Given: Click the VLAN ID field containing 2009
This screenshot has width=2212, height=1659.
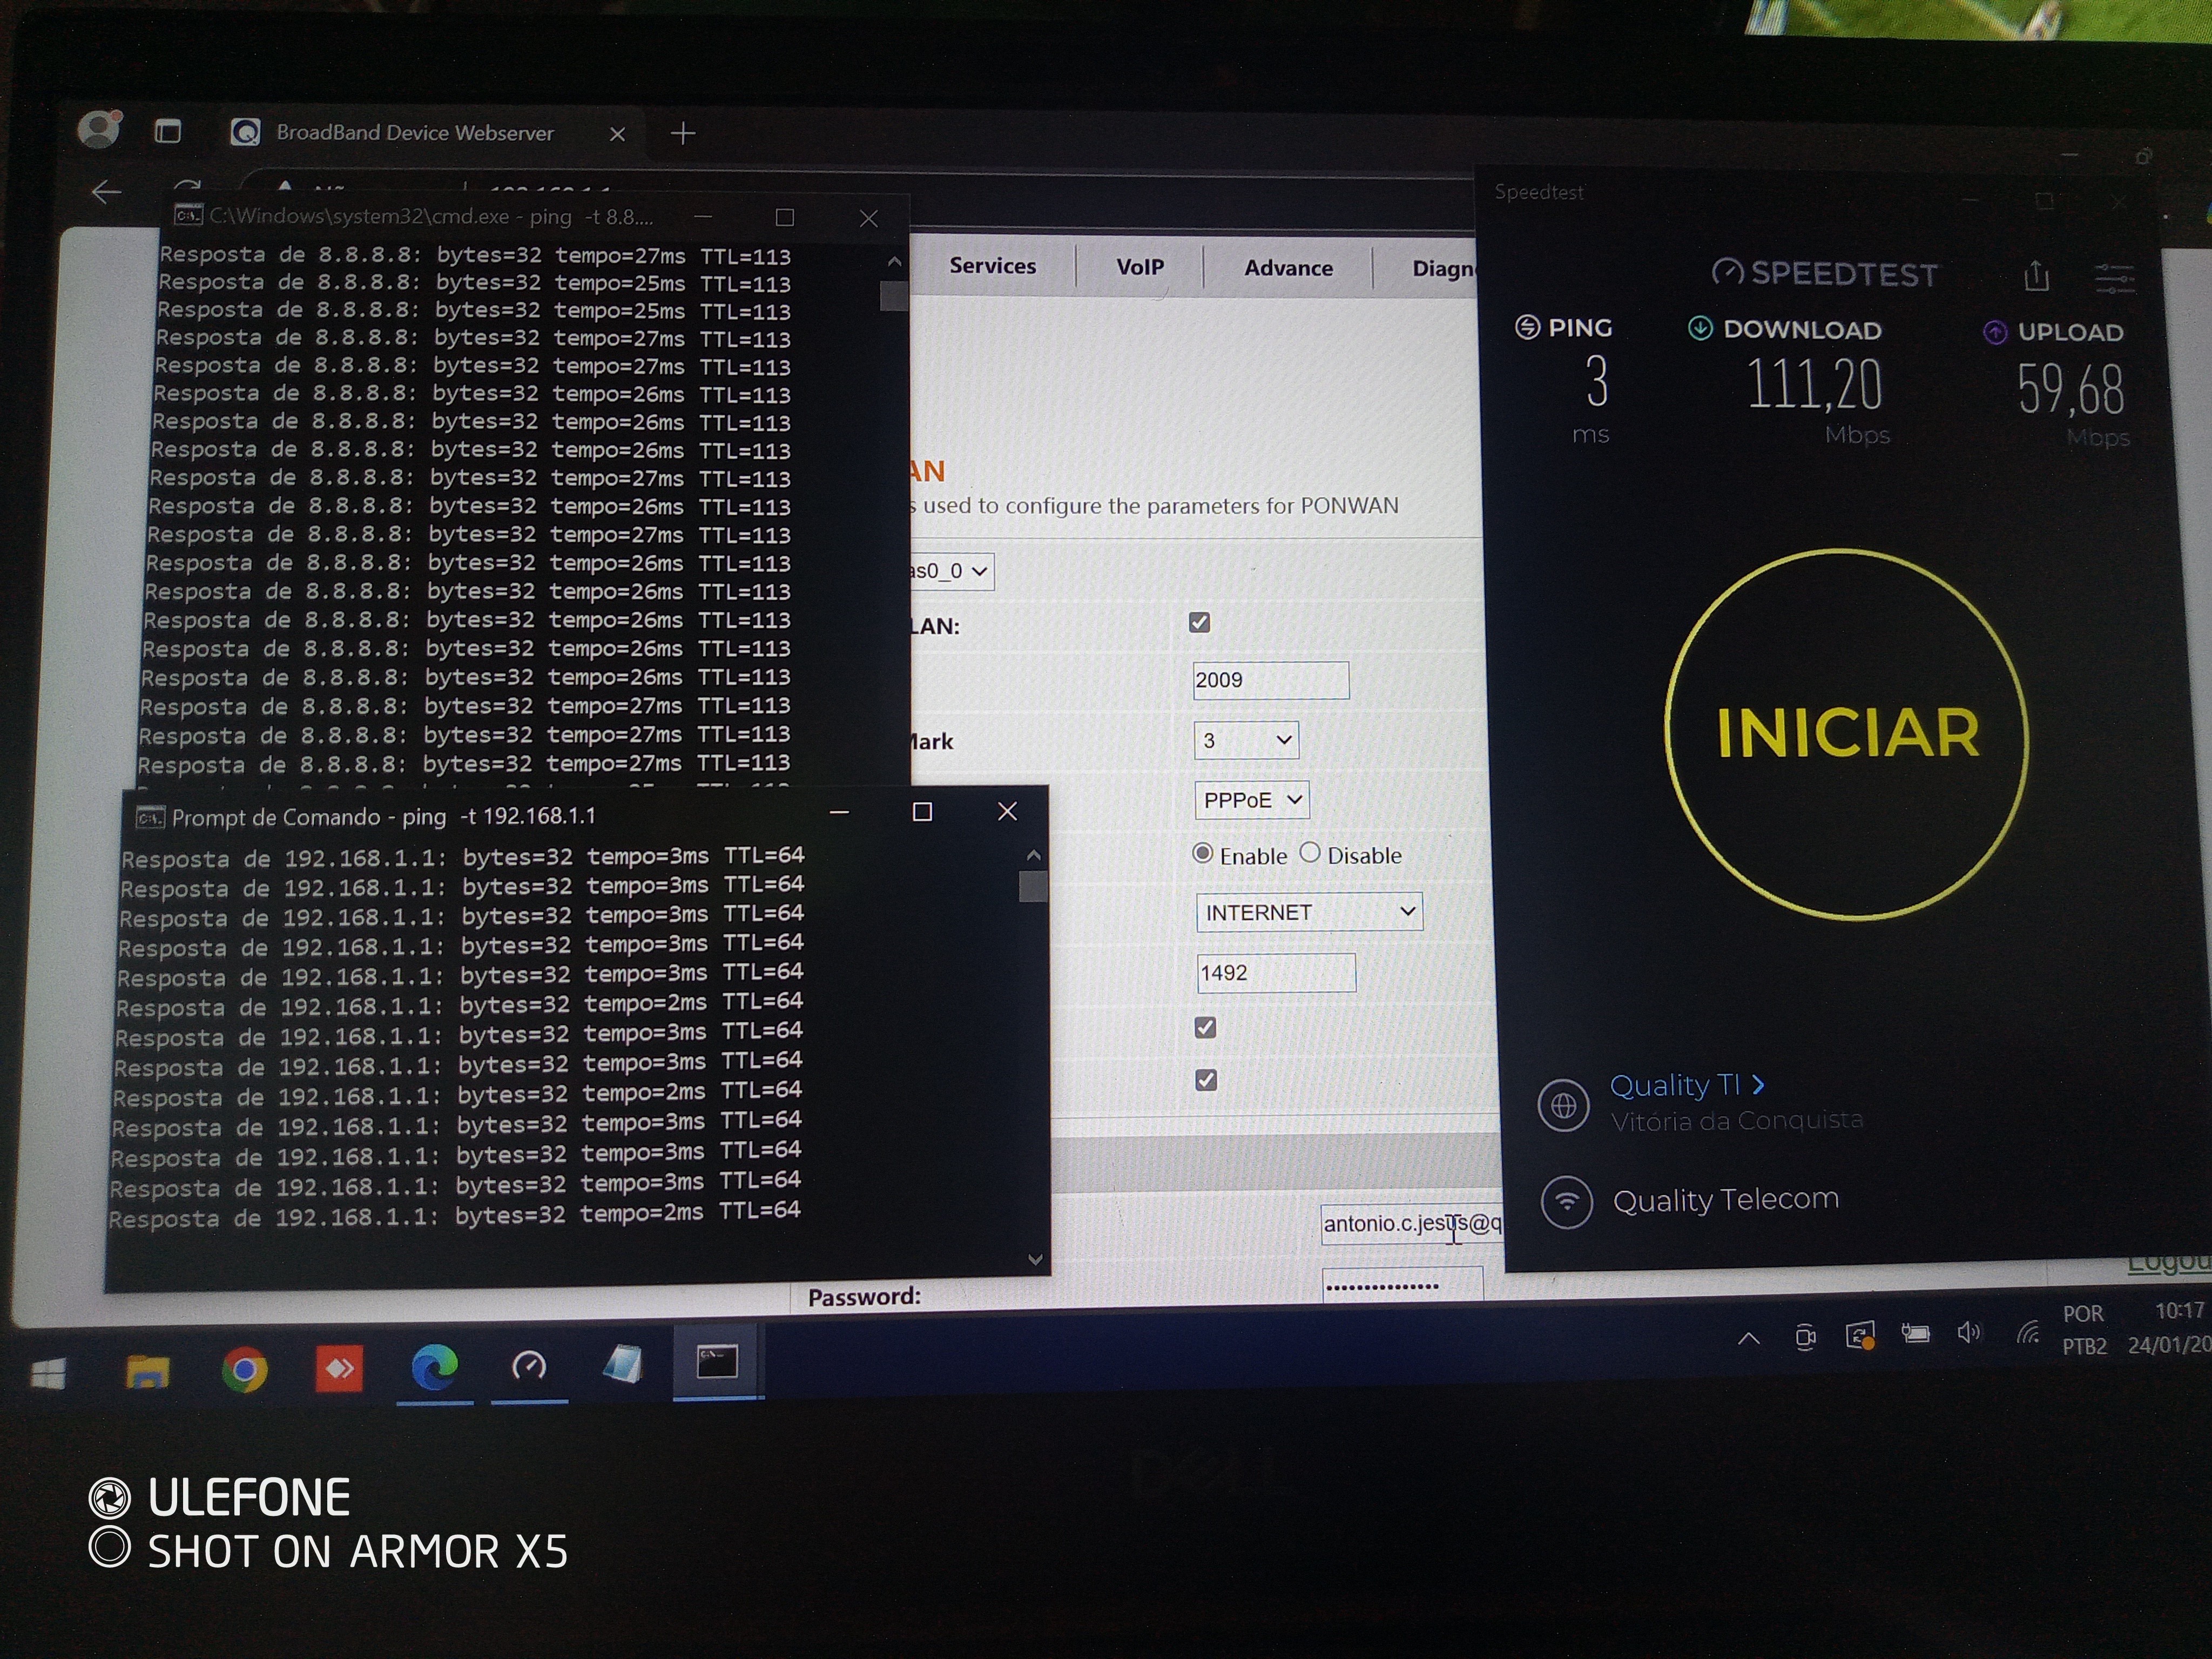Looking at the screenshot, I should pyautogui.click(x=1270, y=680).
